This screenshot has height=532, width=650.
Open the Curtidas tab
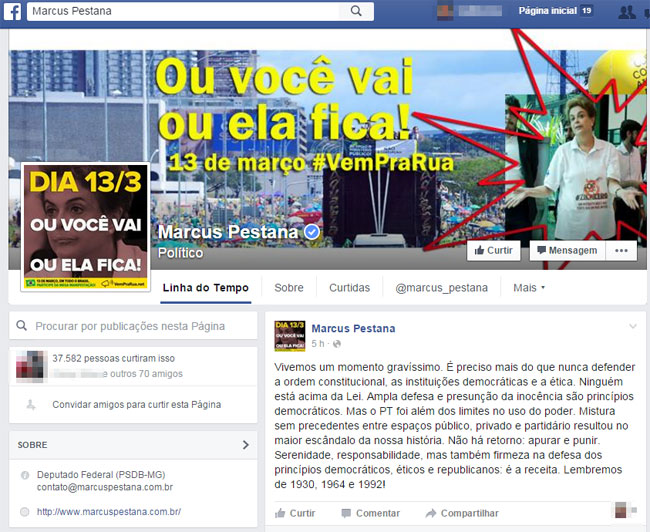[349, 288]
